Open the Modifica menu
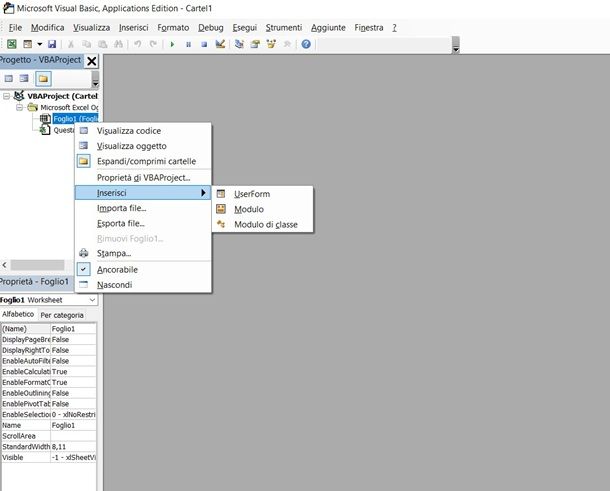 47,28
